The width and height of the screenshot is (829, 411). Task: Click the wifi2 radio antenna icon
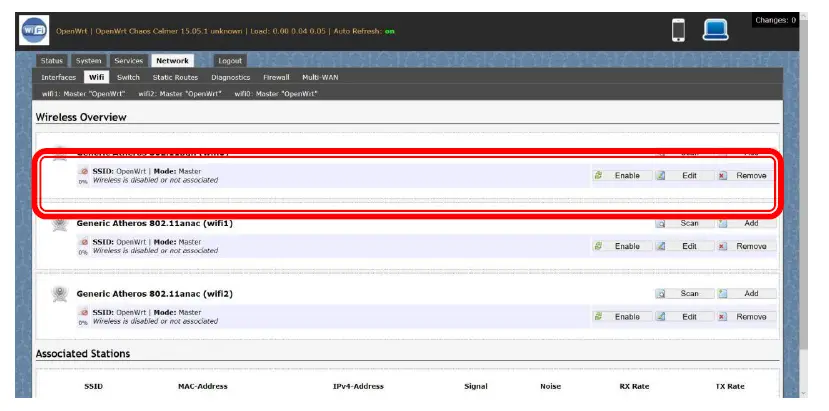tap(60, 294)
